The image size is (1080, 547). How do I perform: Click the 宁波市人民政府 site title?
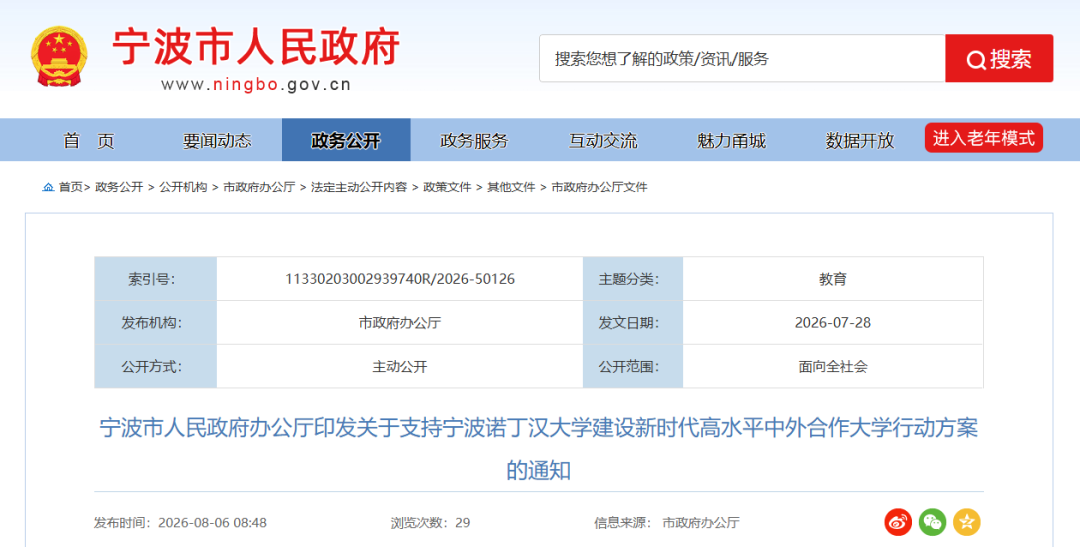[256, 48]
